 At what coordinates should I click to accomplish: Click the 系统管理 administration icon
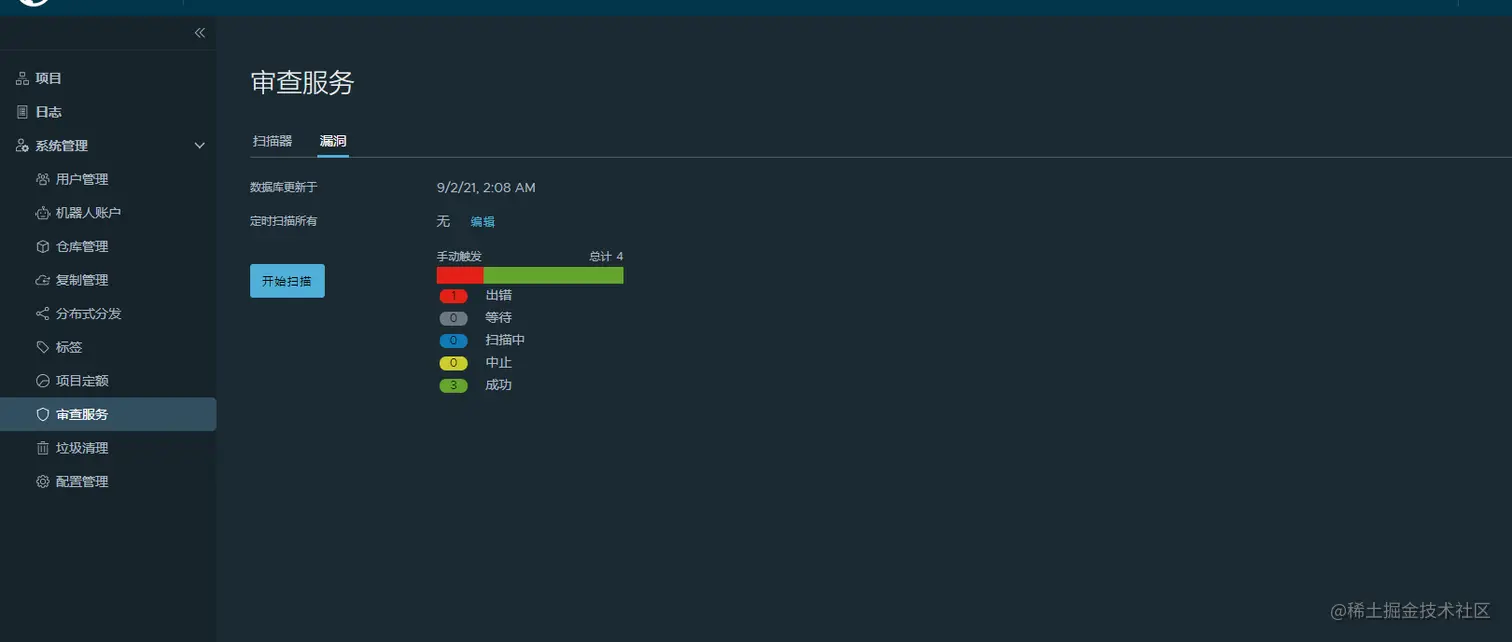pos(22,145)
